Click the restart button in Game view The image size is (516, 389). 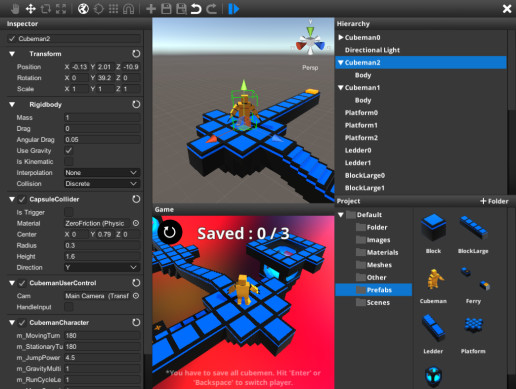tap(170, 232)
